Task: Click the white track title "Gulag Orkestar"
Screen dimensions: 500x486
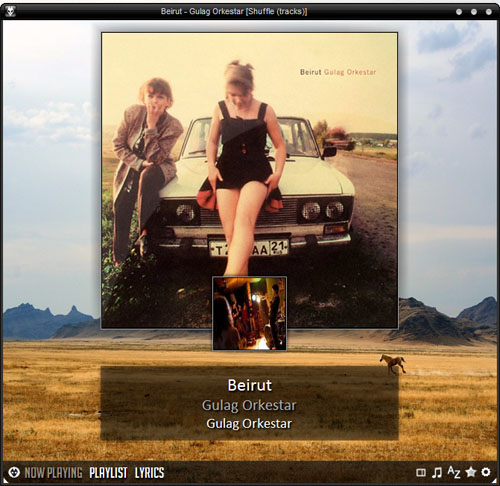Action: tap(249, 424)
